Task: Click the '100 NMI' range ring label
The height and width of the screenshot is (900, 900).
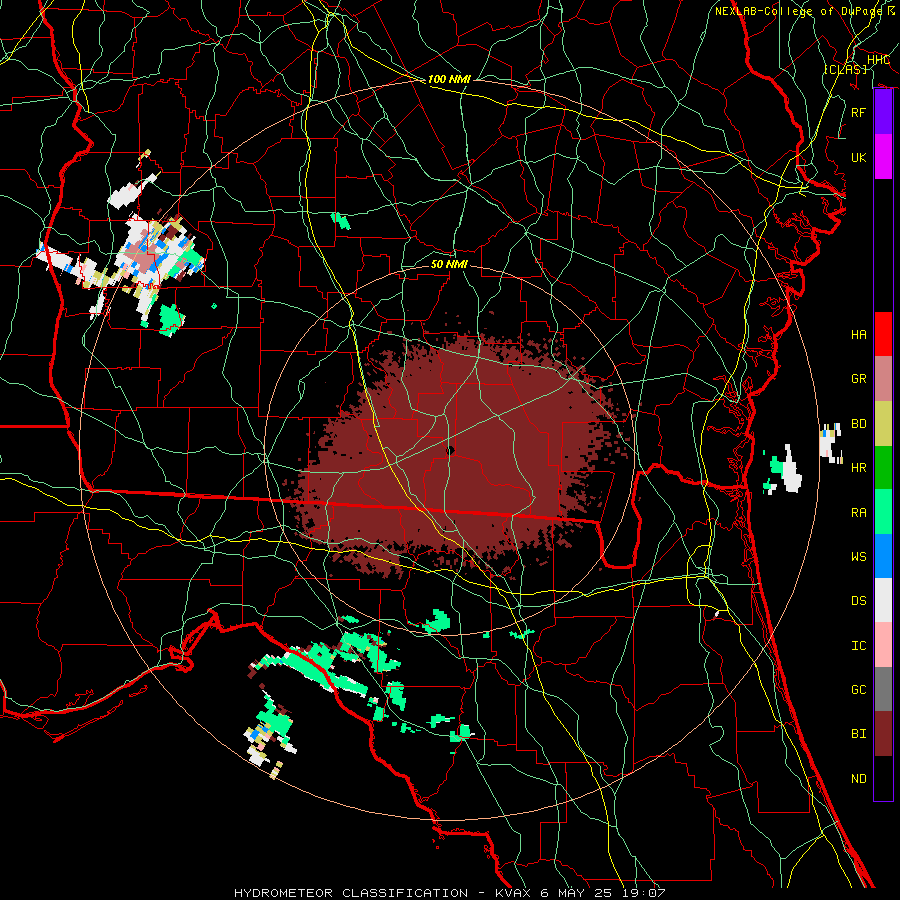Action: click(449, 79)
